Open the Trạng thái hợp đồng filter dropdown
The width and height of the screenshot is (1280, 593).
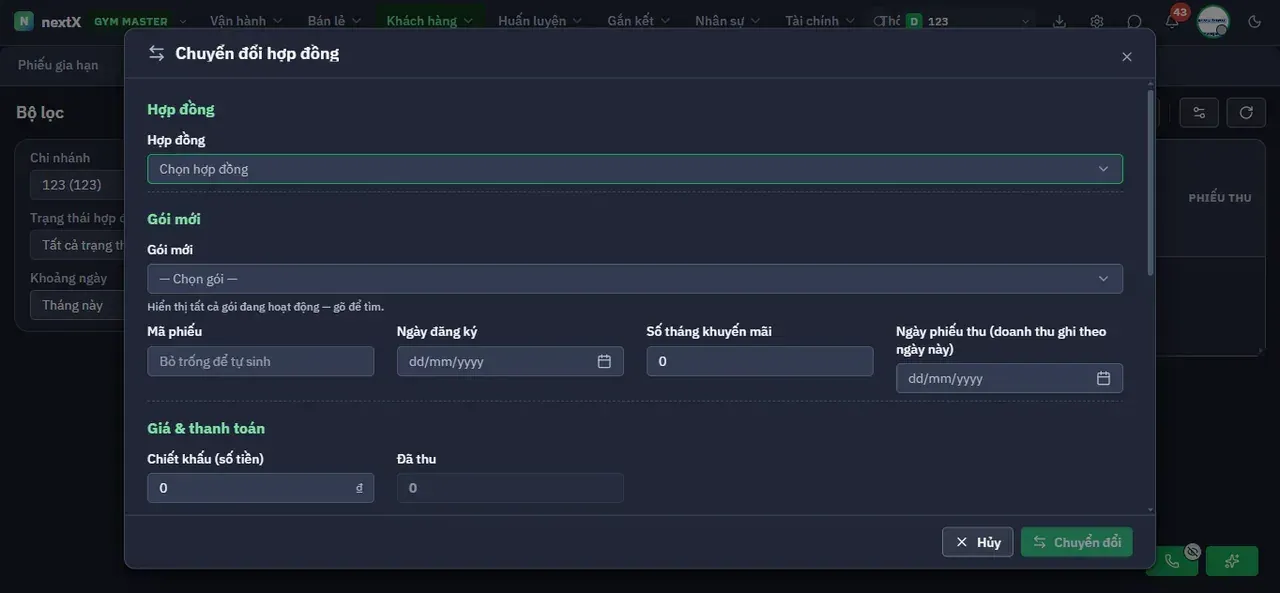pos(78,245)
